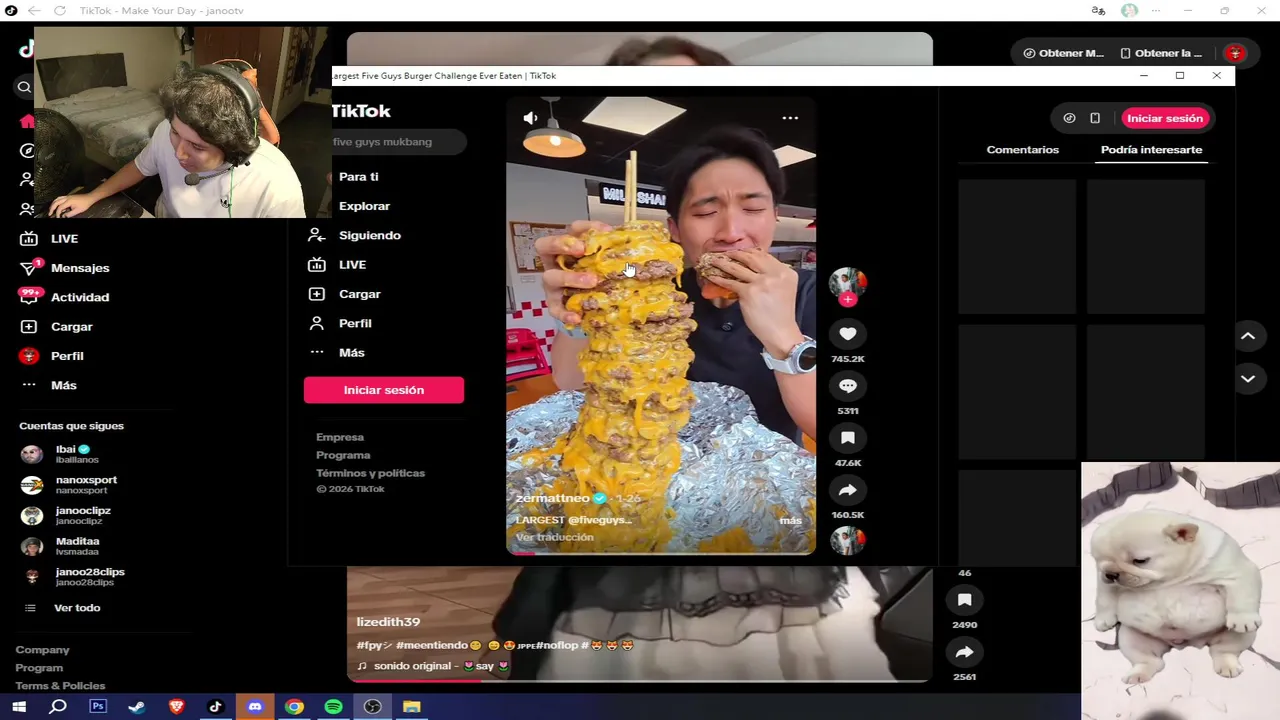Open Cargar in popup sidebar
Image resolution: width=1280 pixels, height=720 pixels.
[345, 294]
